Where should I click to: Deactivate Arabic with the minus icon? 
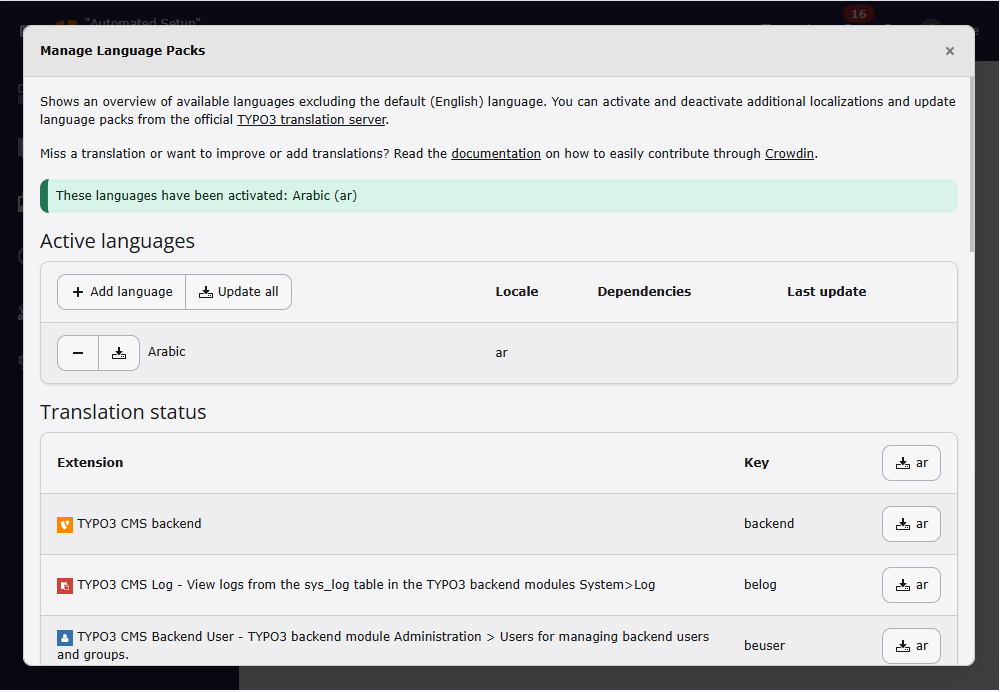(78, 353)
